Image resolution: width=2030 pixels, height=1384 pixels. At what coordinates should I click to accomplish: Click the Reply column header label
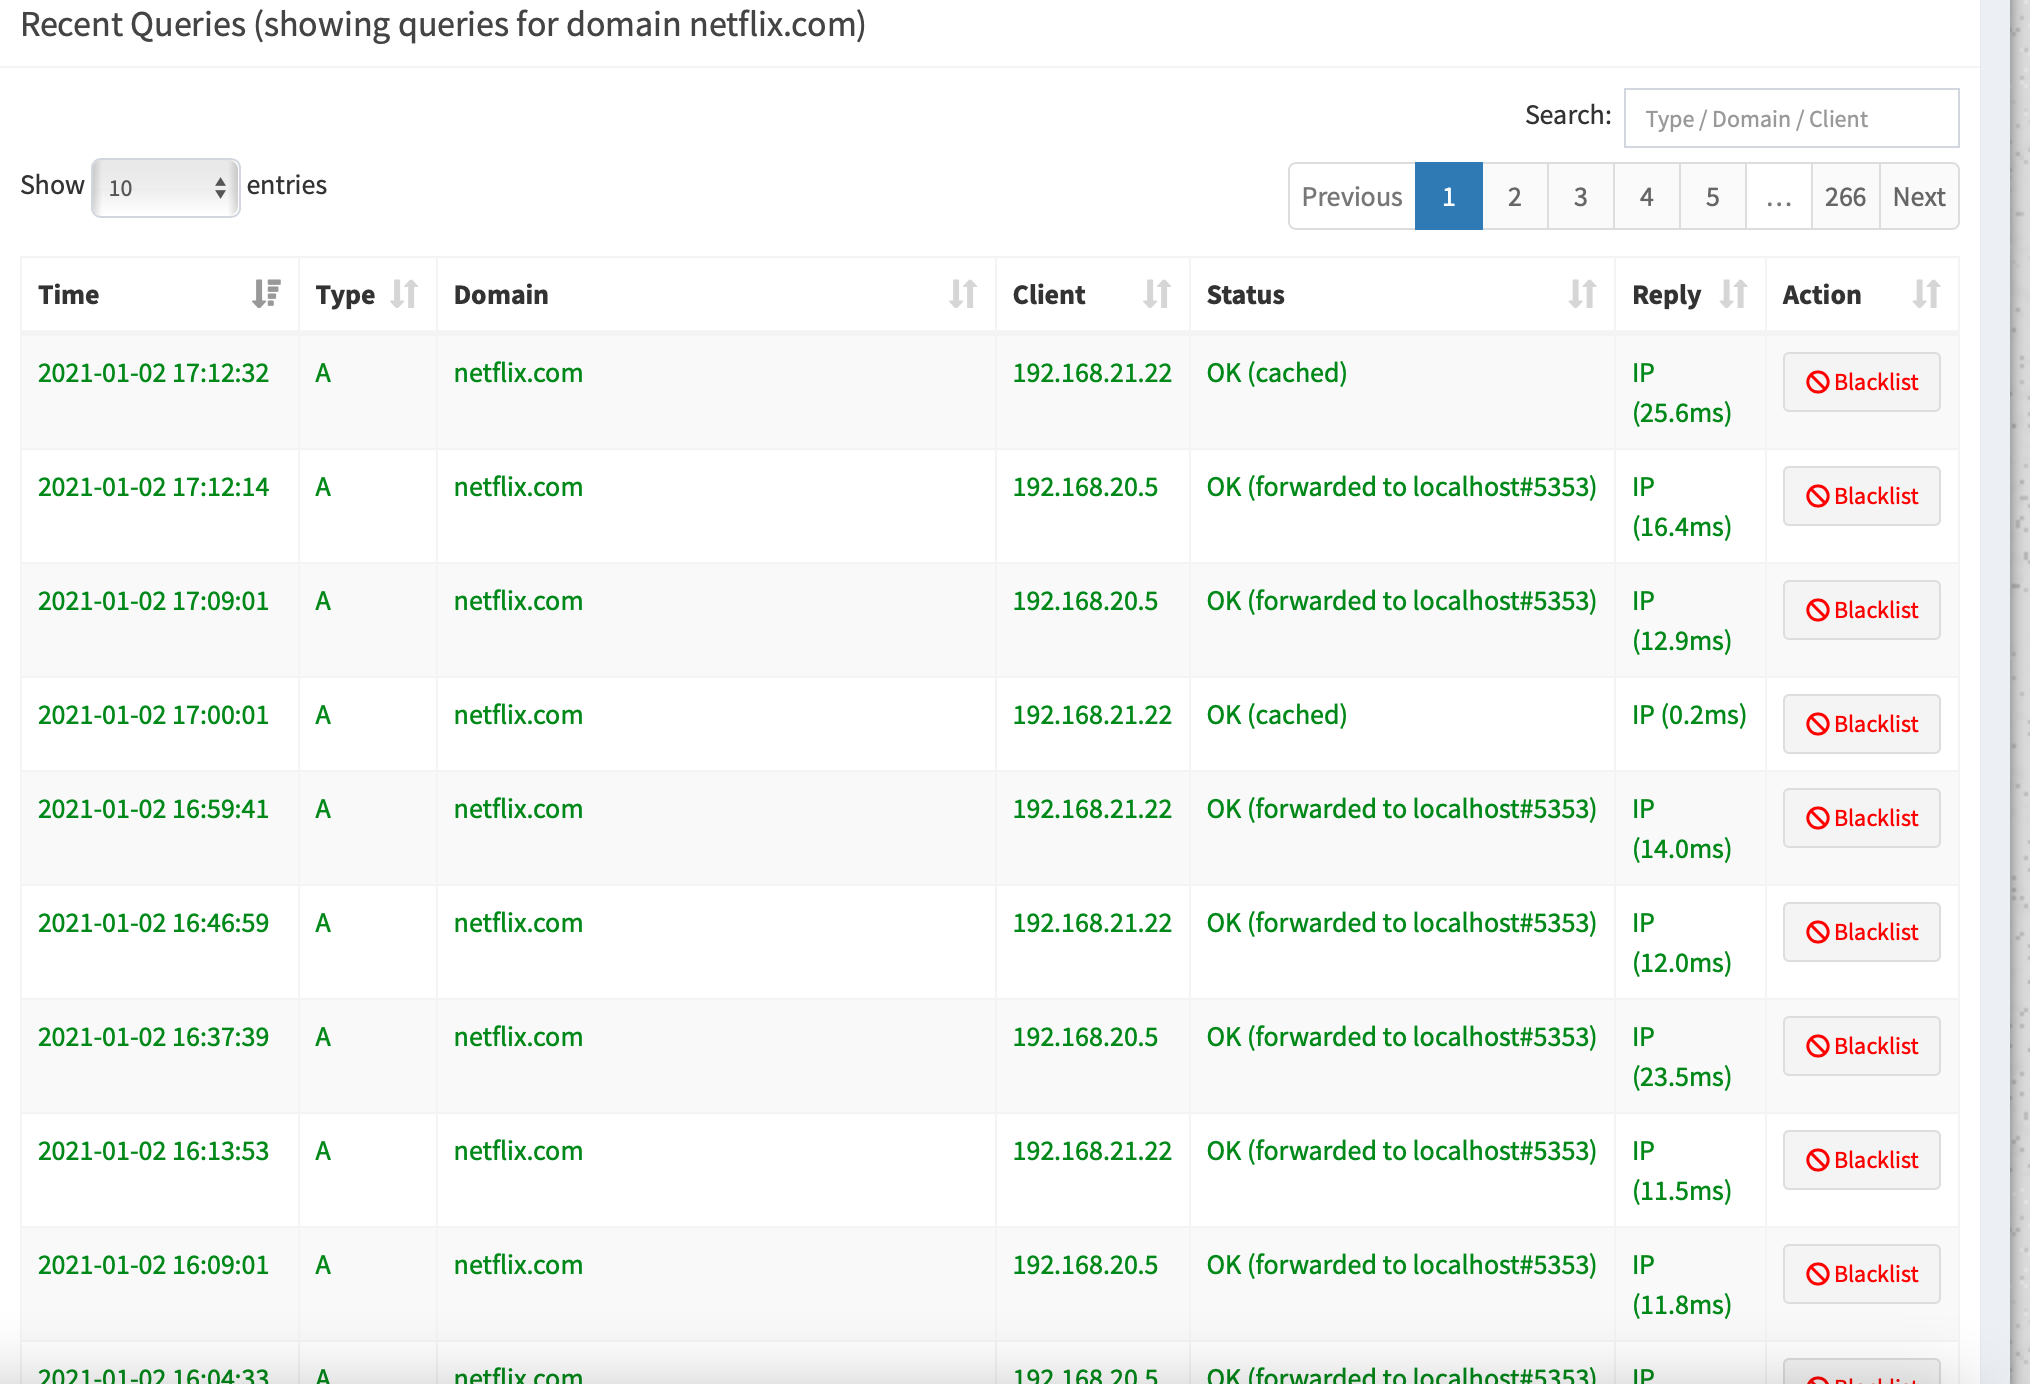tap(1666, 295)
